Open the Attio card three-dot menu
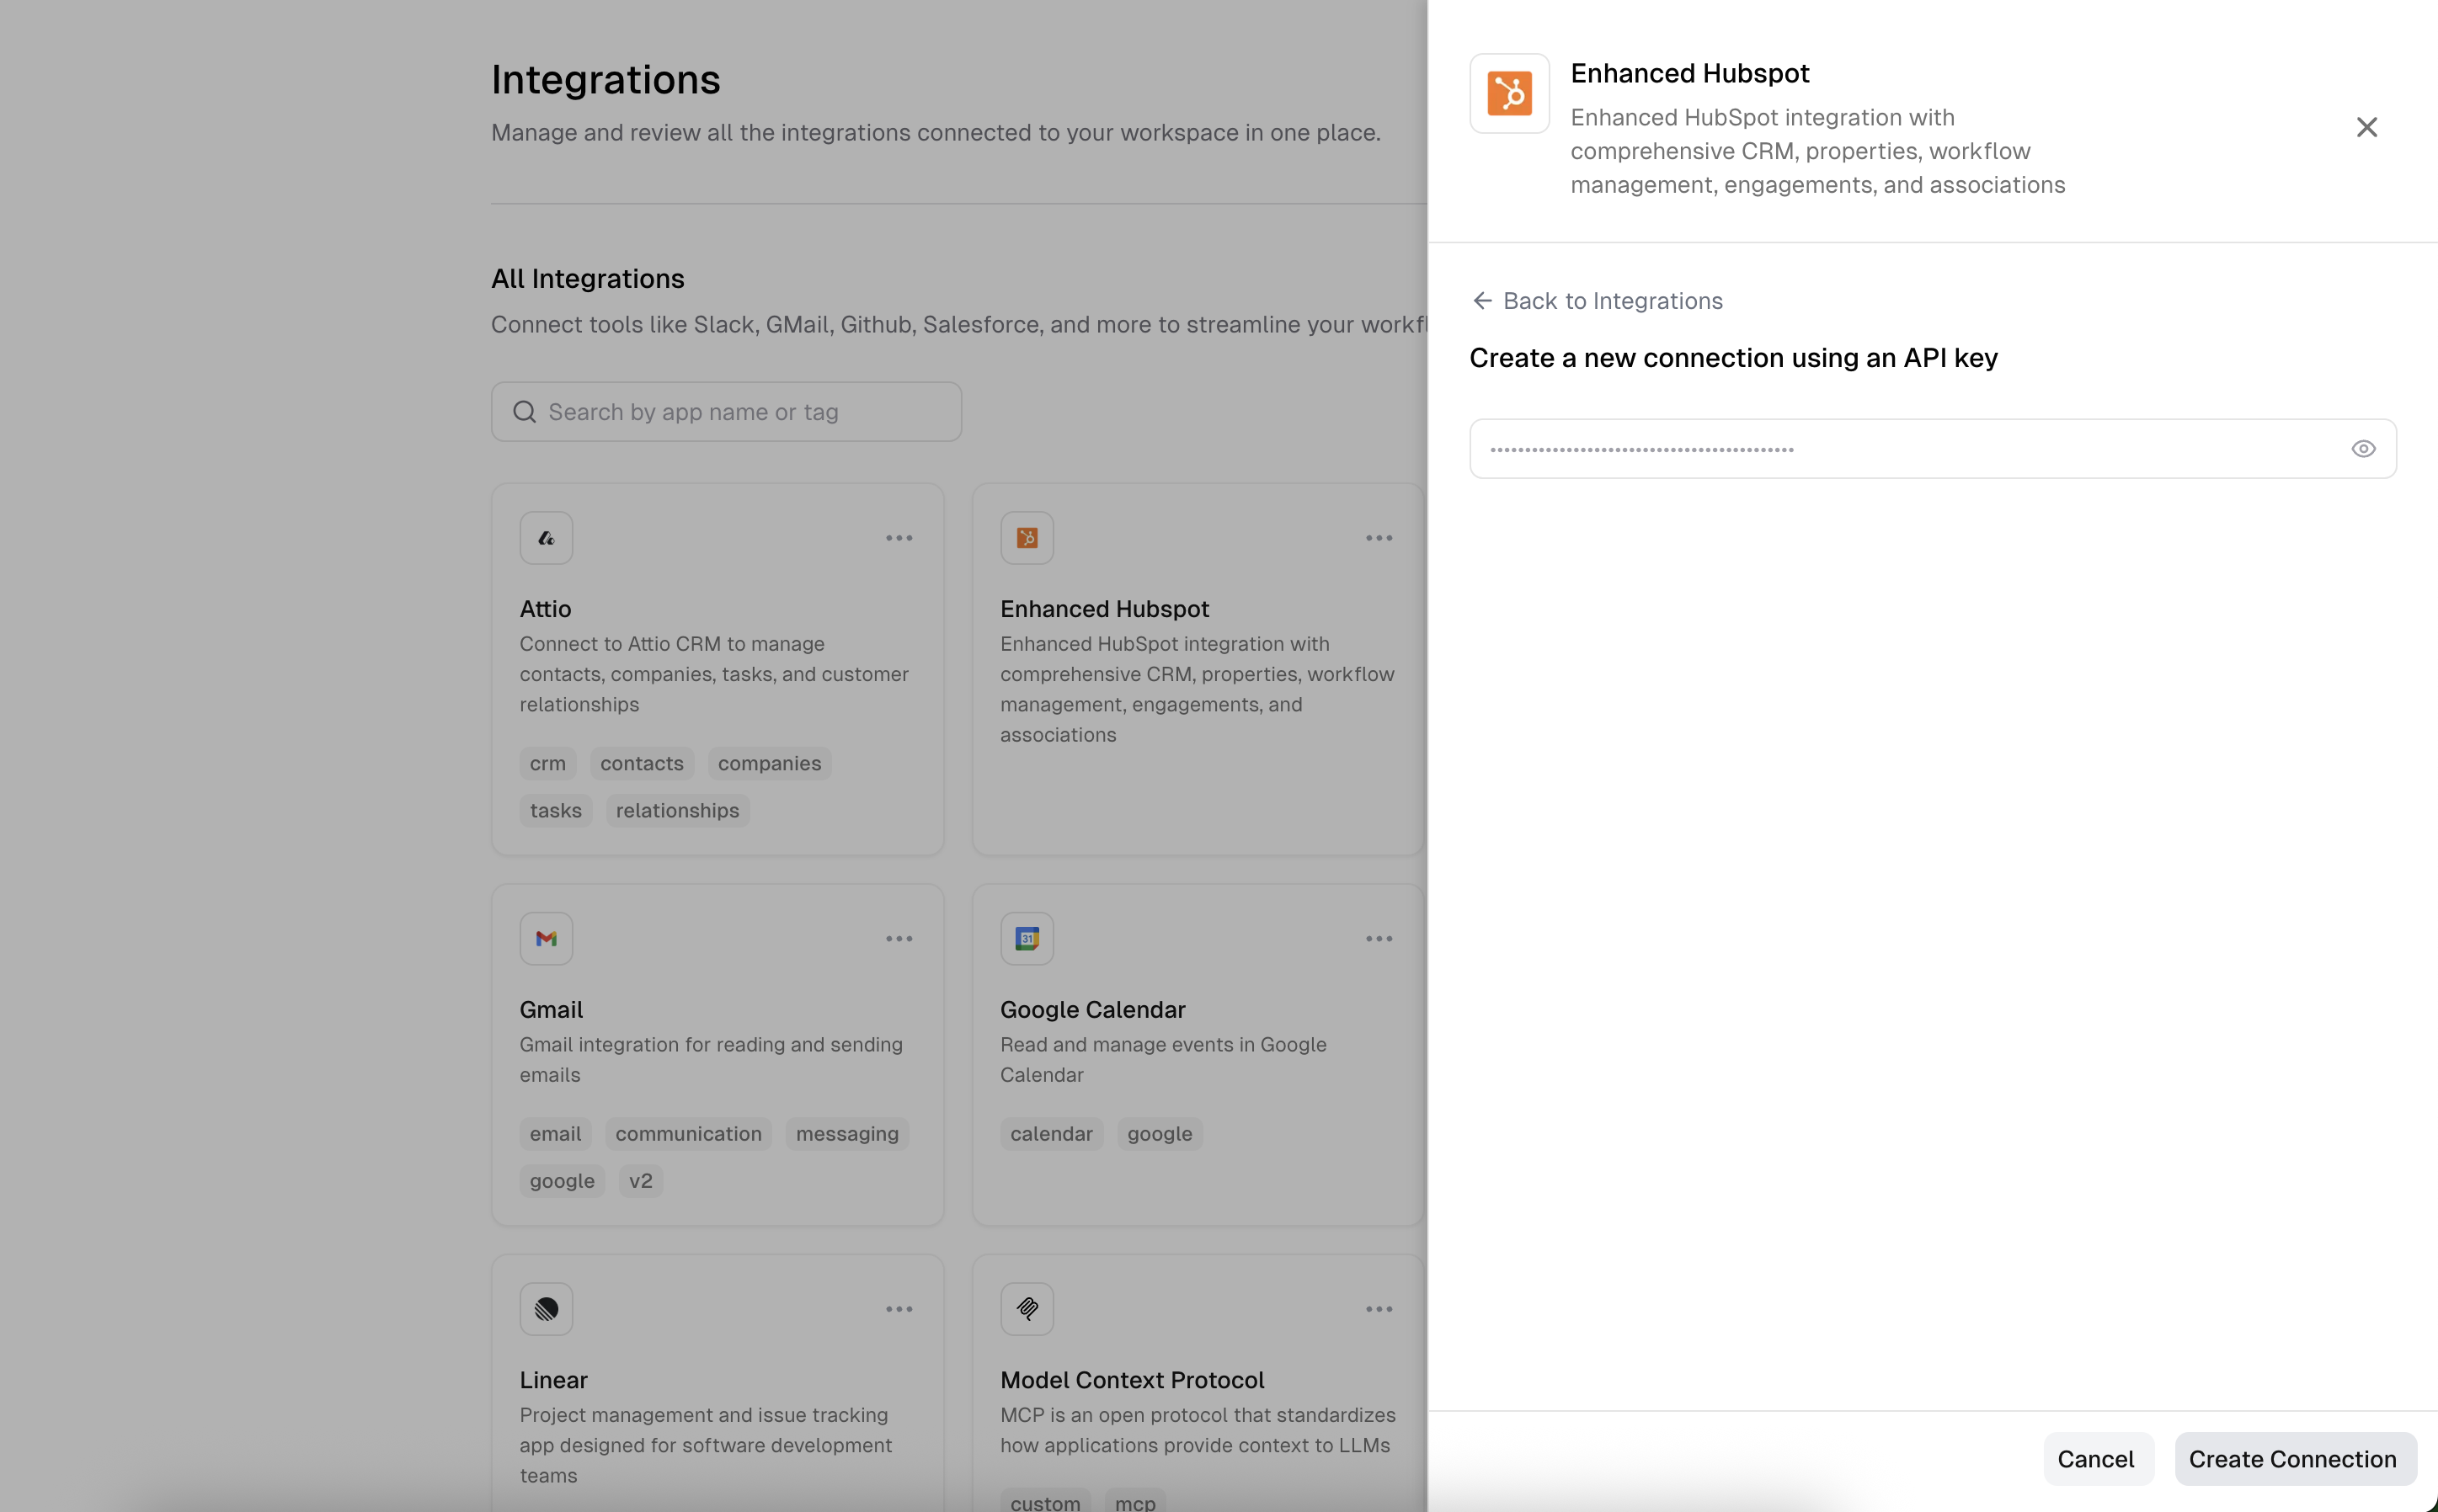This screenshot has height=1512, width=2438. point(898,538)
